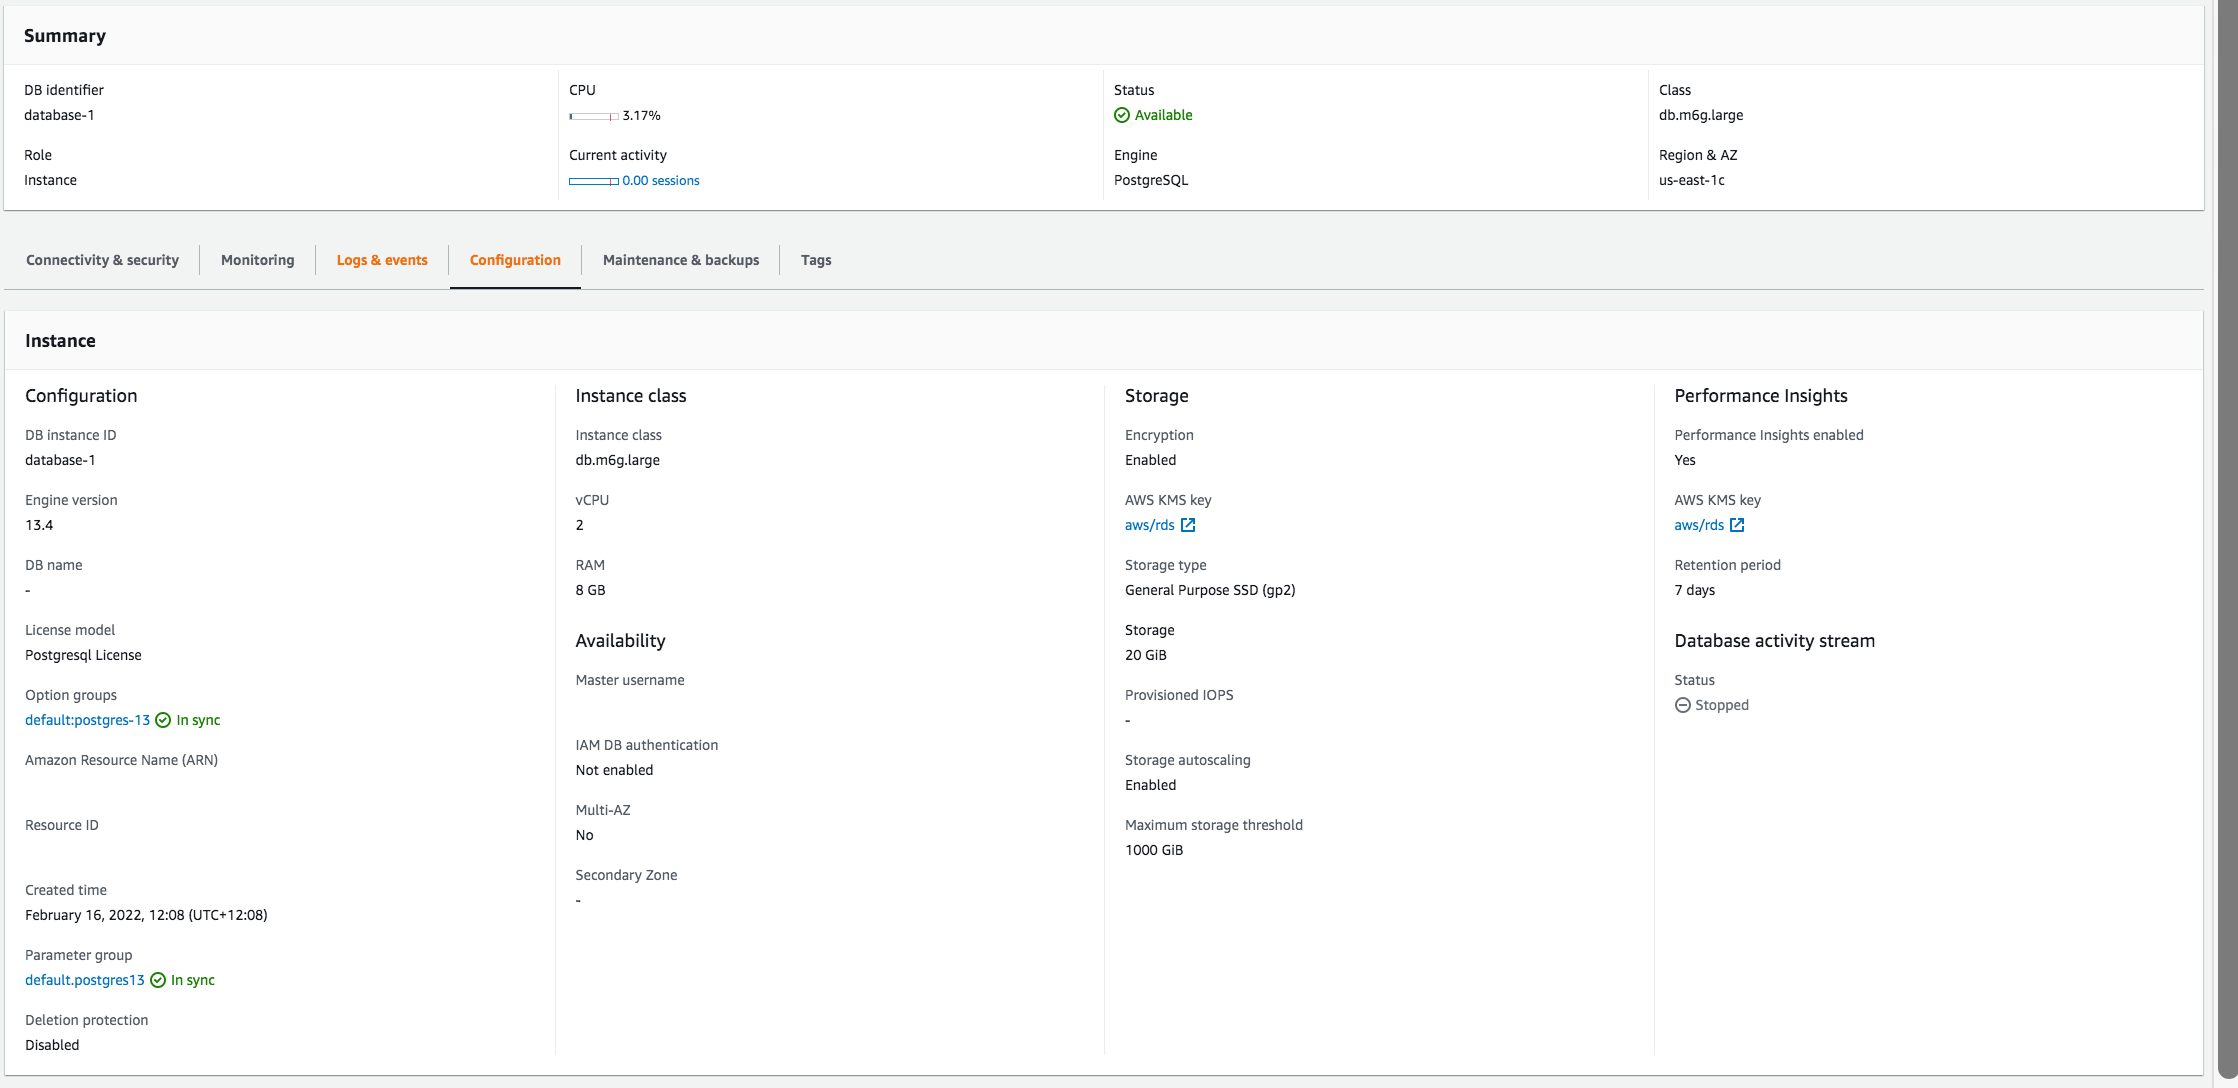Select the Multi-AZ No value
The width and height of the screenshot is (2238, 1088).
pyautogui.click(x=585, y=835)
